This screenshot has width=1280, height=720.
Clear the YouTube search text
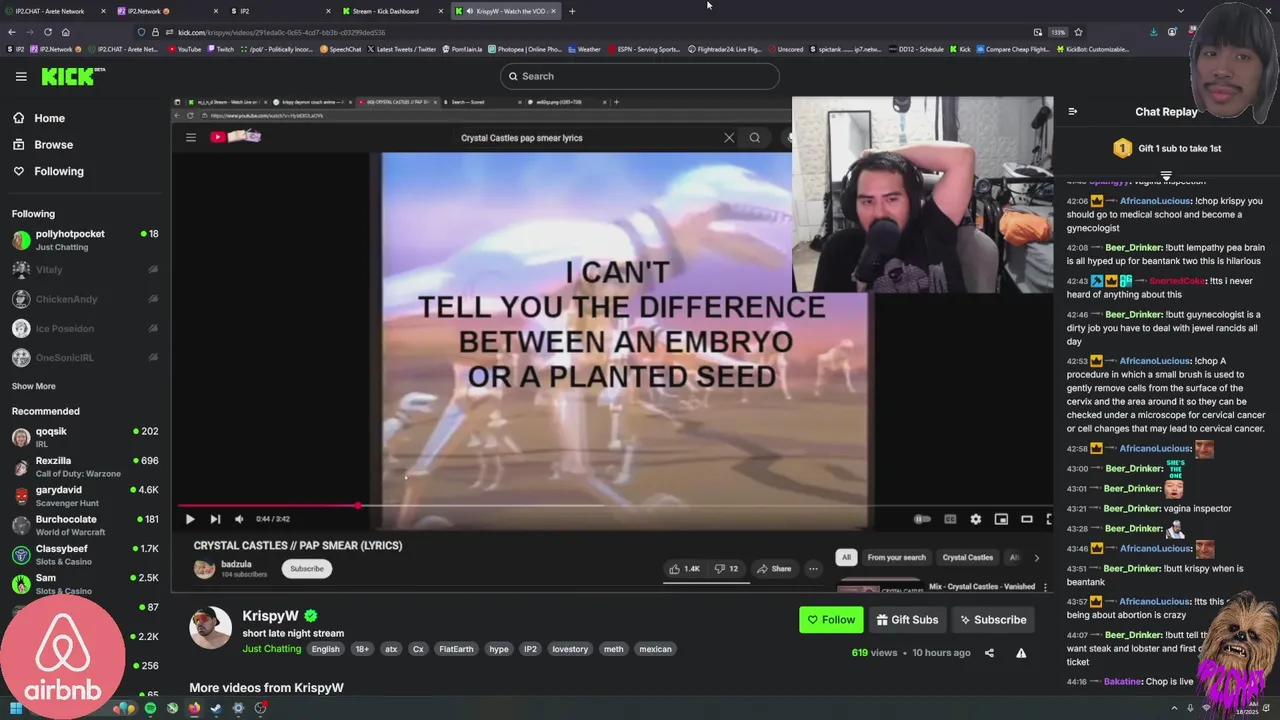pyautogui.click(x=729, y=138)
